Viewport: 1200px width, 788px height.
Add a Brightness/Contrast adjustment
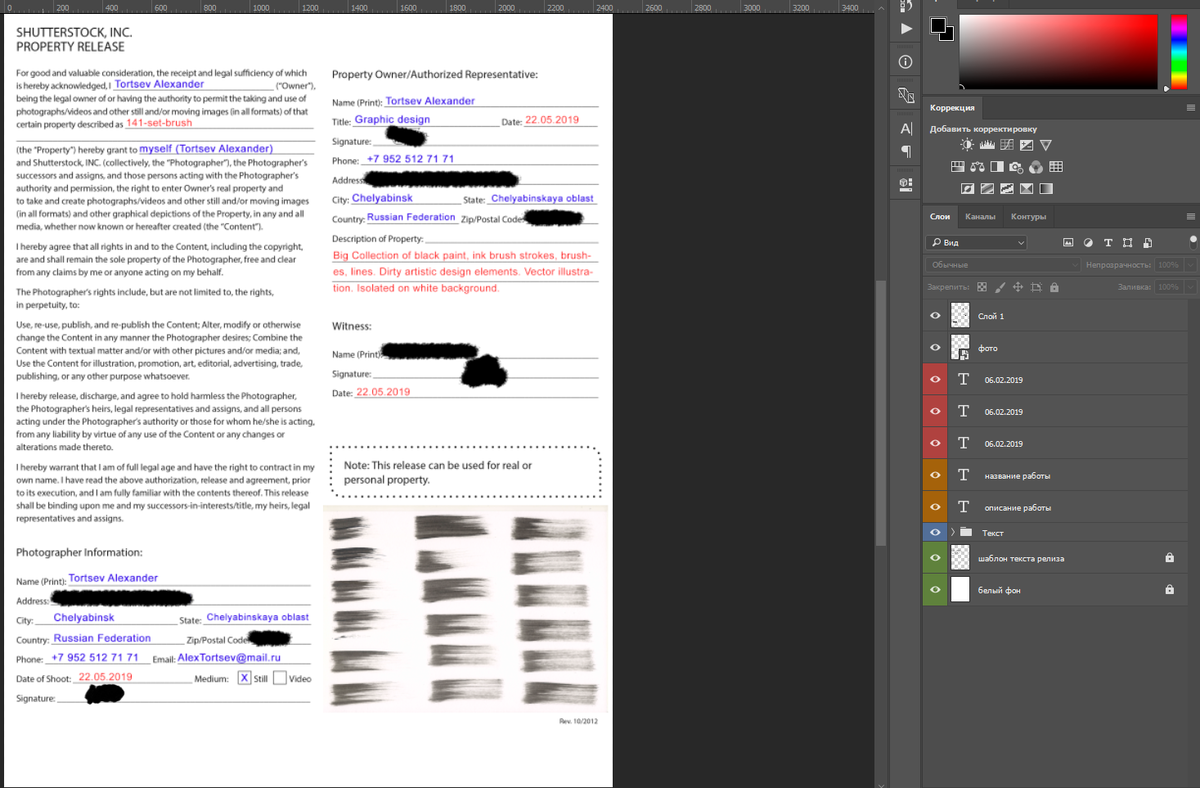(x=967, y=145)
